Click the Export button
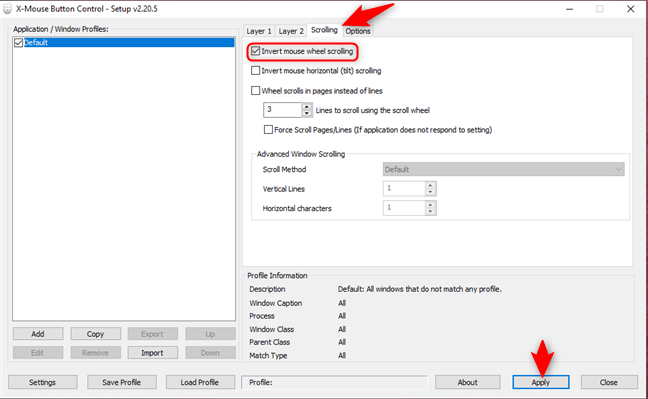The width and height of the screenshot is (648, 399). 152,334
